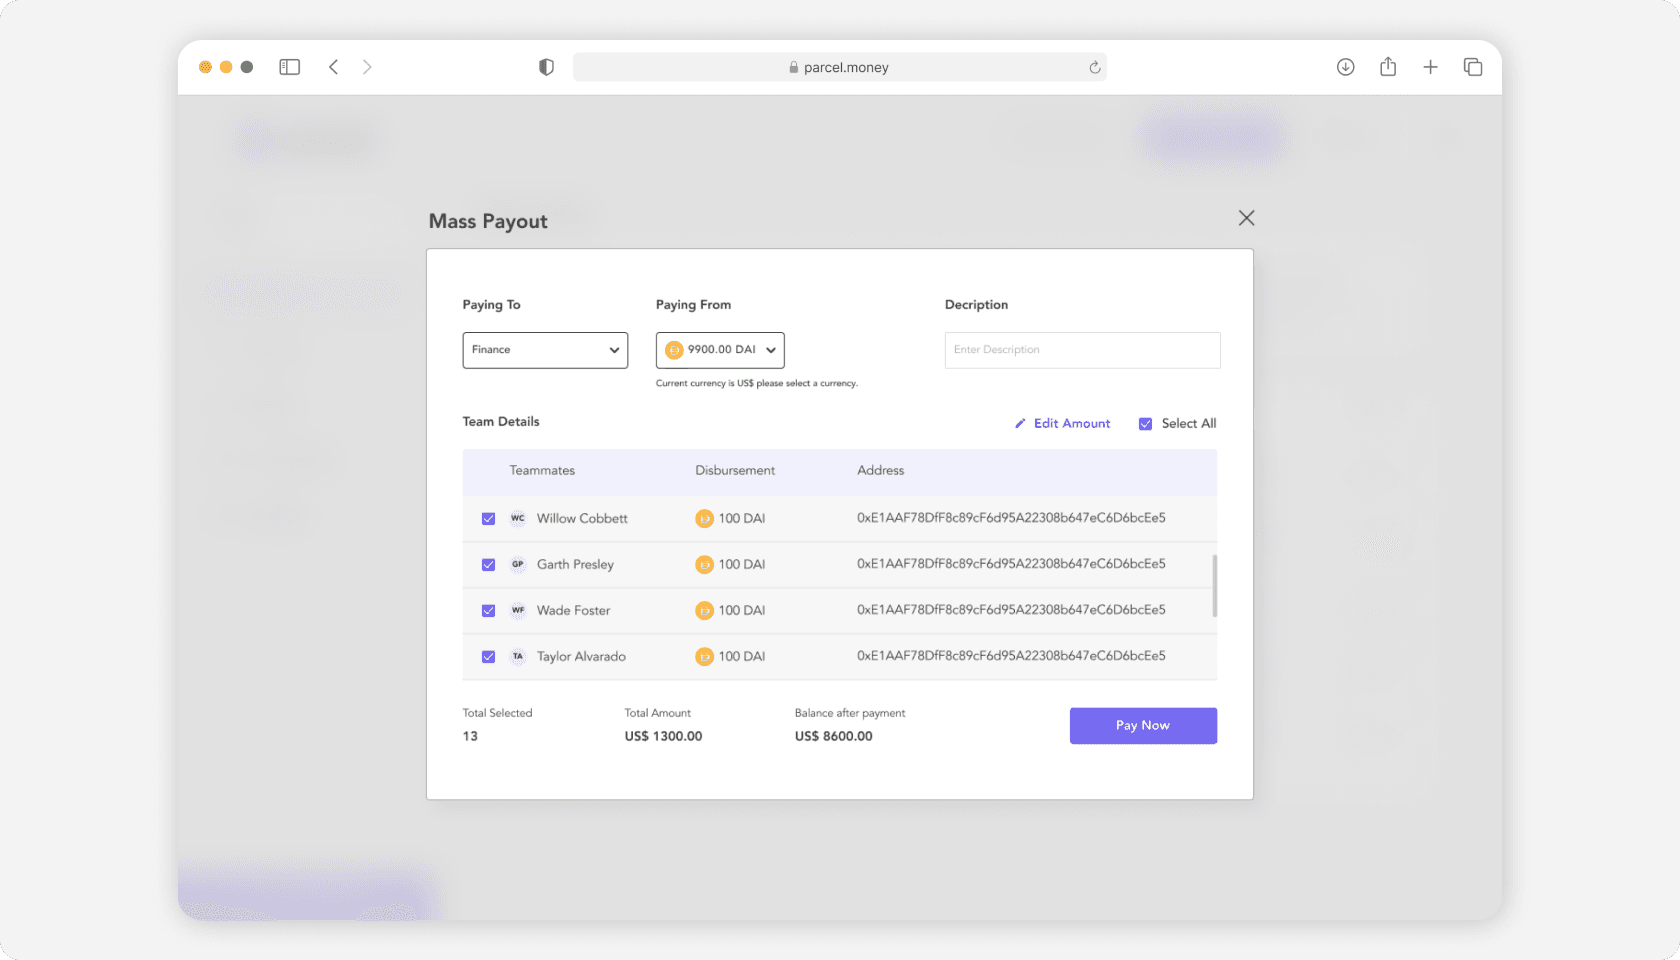Click the US$ 8600.00 balance value

point(833,736)
